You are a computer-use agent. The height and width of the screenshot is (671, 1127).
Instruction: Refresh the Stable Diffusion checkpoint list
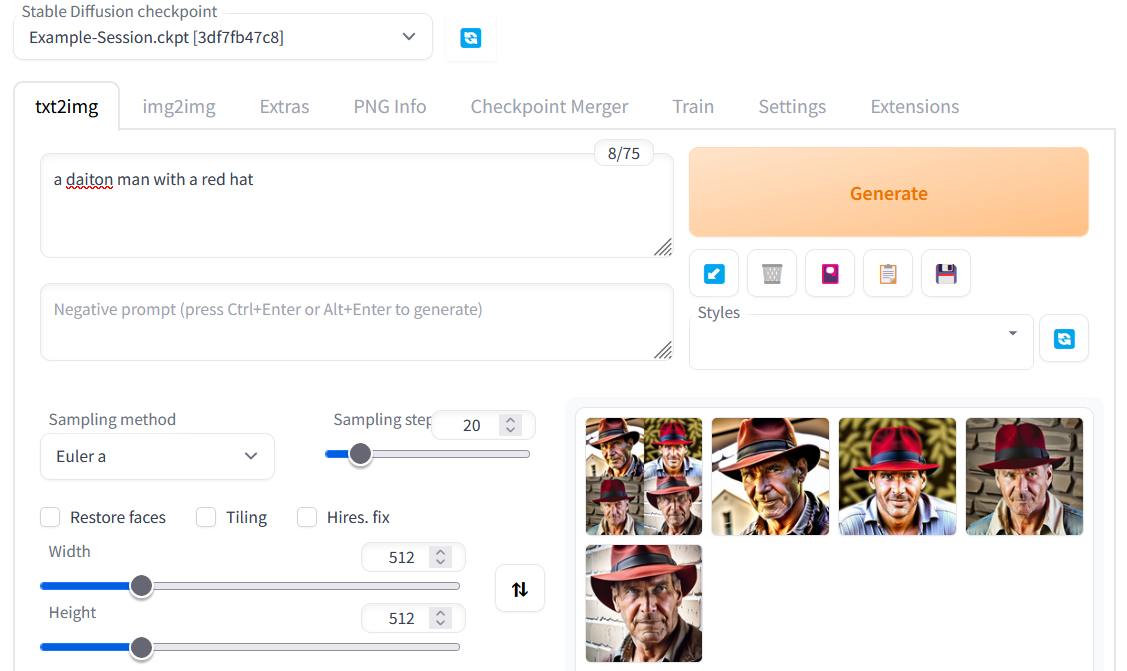(x=471, y=38)
